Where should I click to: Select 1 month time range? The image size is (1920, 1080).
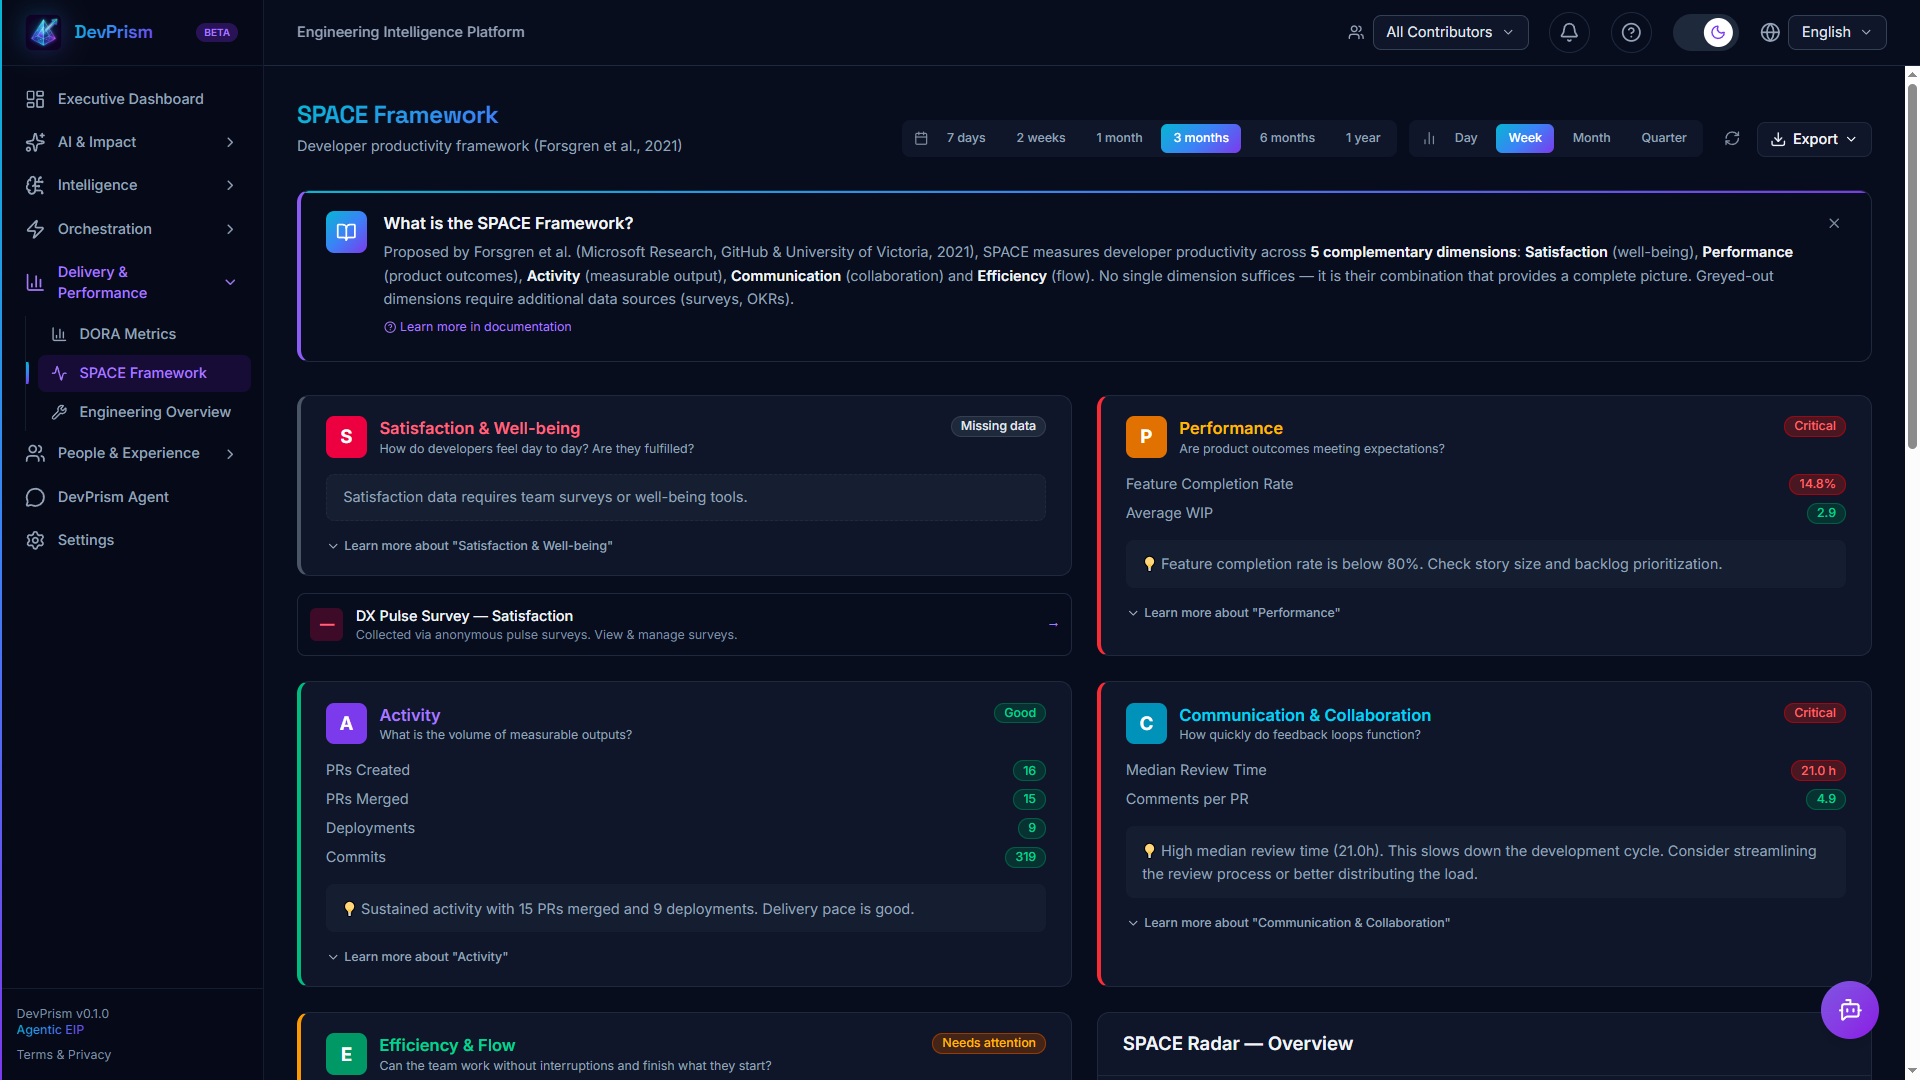tap(1119, 138)
